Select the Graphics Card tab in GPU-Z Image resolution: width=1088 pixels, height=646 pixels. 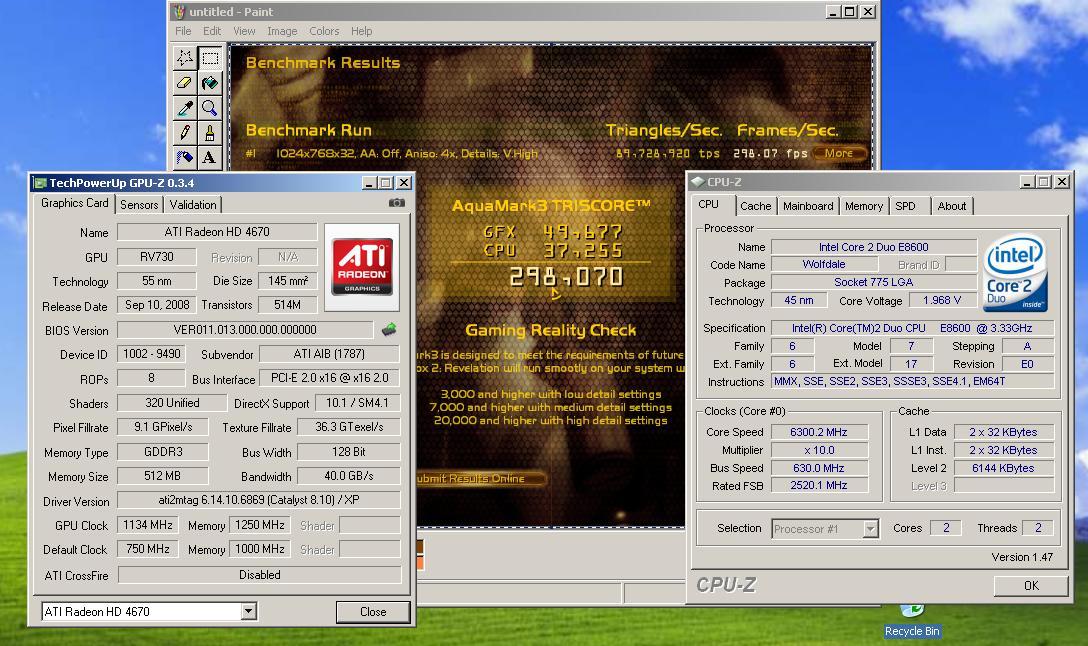point(74,203)
